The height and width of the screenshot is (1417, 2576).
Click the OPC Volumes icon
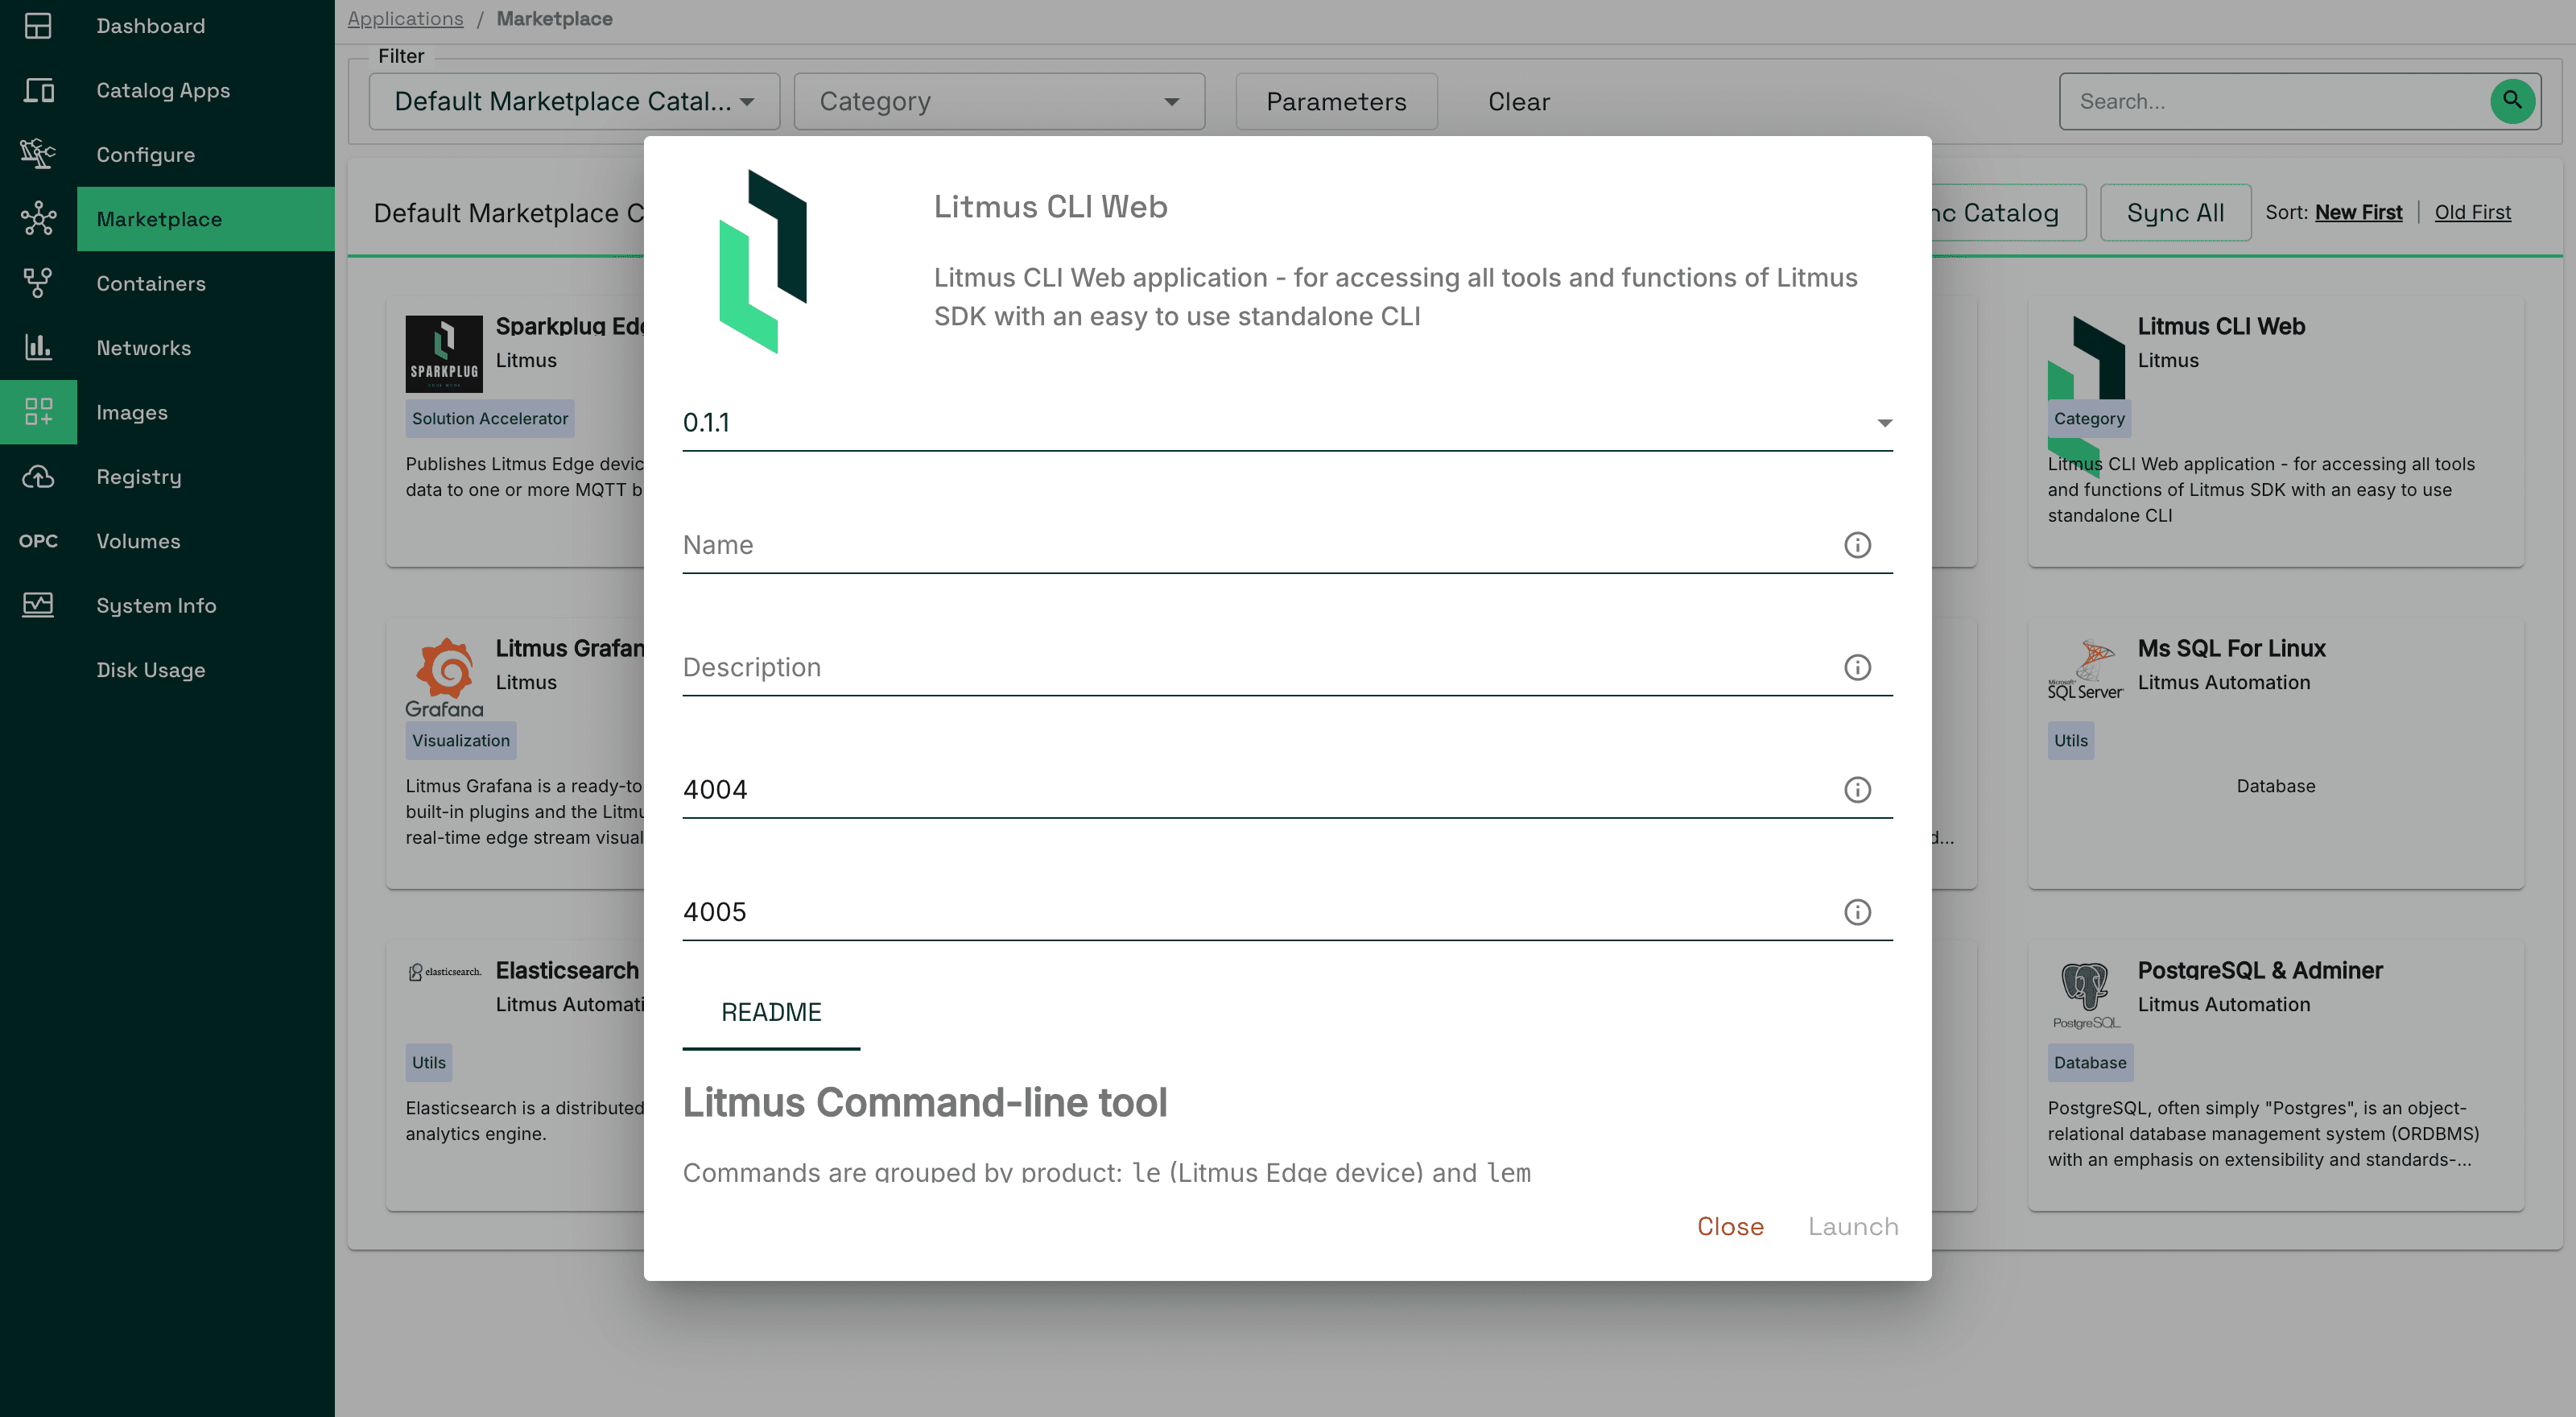[38, 541]
